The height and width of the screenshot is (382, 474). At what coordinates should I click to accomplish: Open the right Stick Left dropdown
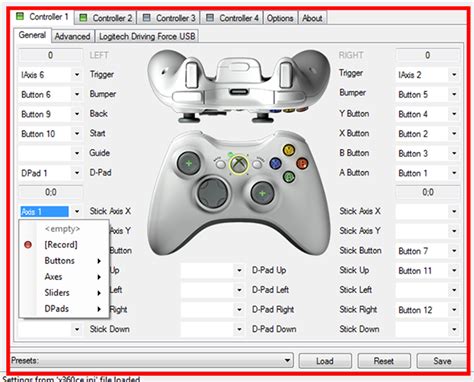click(428, 290)
